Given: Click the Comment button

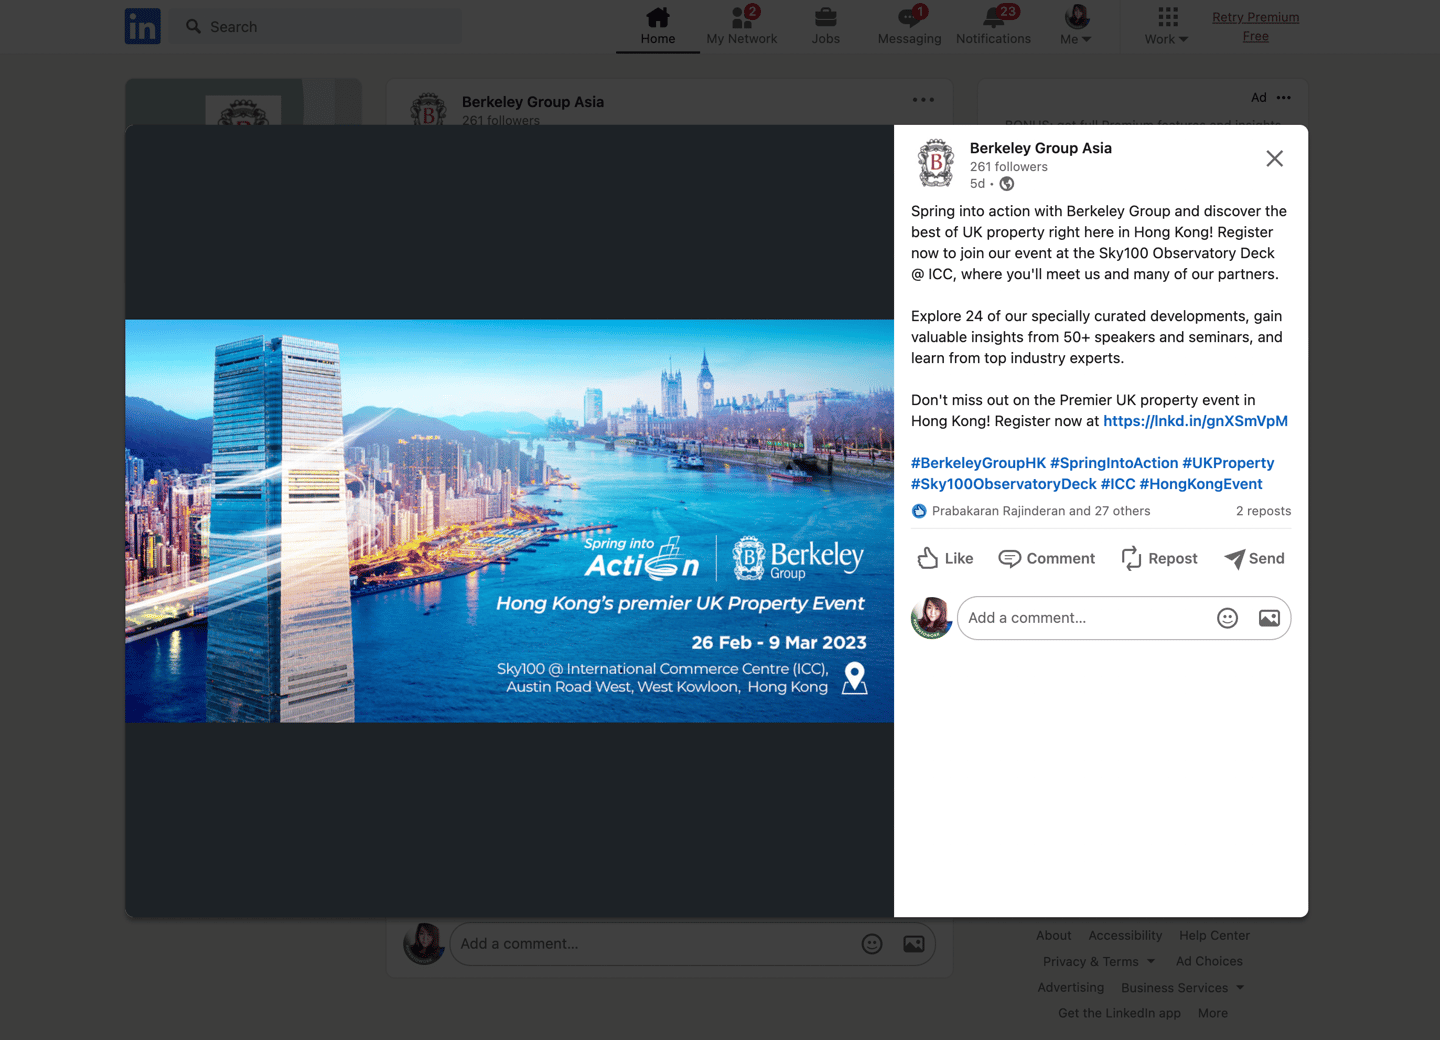Looking at the screenshot, I should coord(1047,558).
